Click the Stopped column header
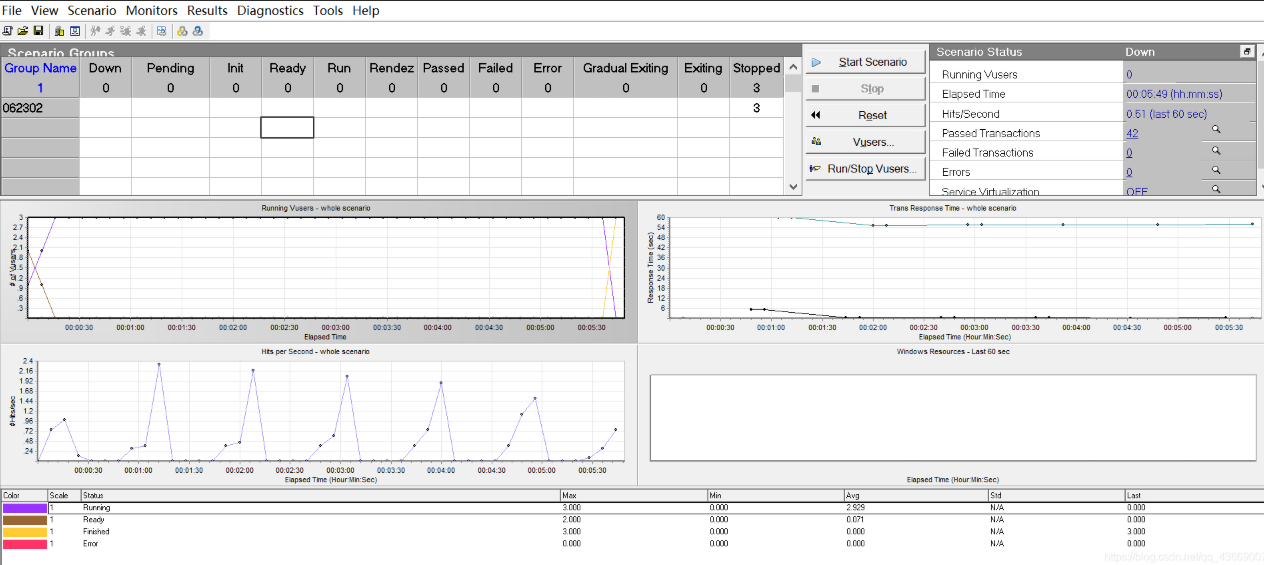1264x565 pixels. (756, 68)
